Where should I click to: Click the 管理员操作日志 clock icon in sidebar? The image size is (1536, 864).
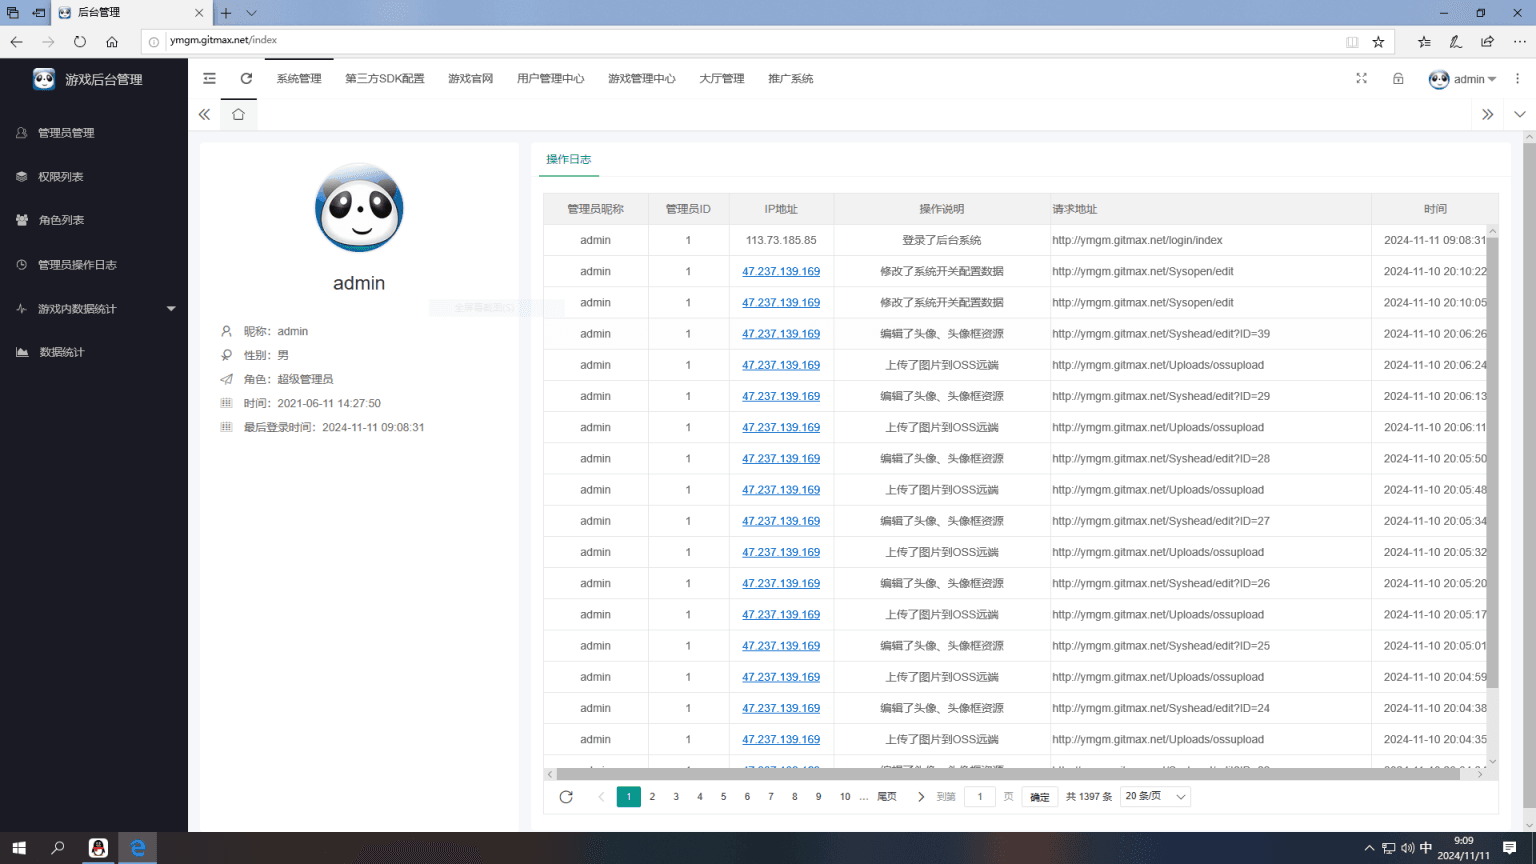22,264
